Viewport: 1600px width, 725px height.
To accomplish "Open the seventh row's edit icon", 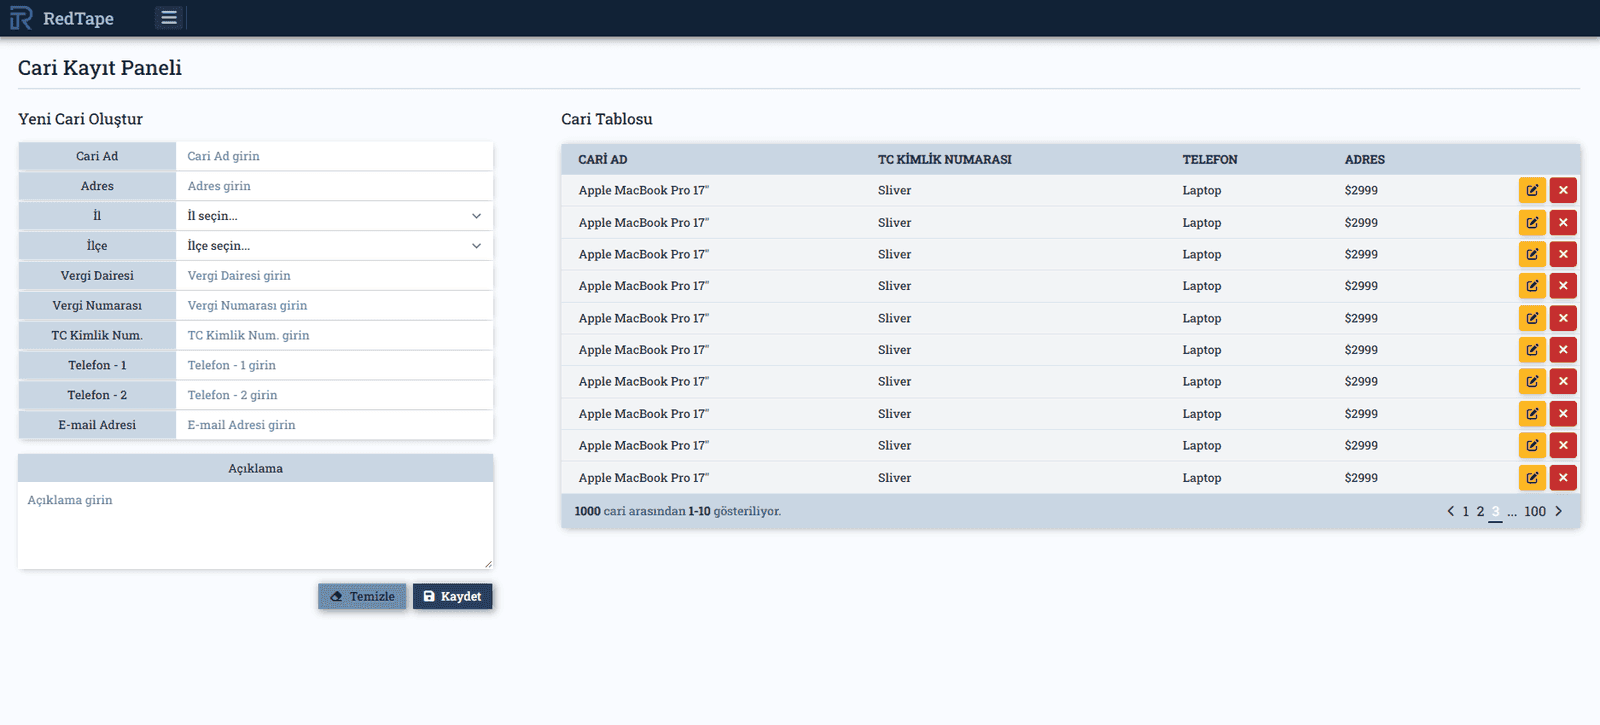I will point(1532,381).
